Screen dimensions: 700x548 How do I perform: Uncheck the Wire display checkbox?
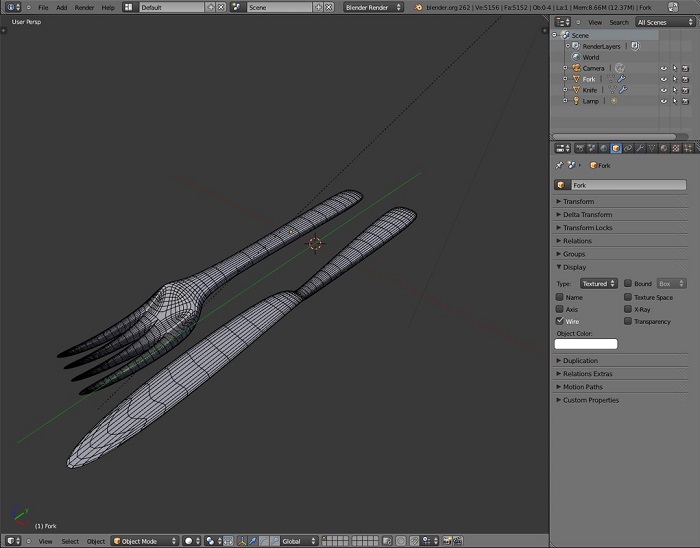[x=559, y=321]
